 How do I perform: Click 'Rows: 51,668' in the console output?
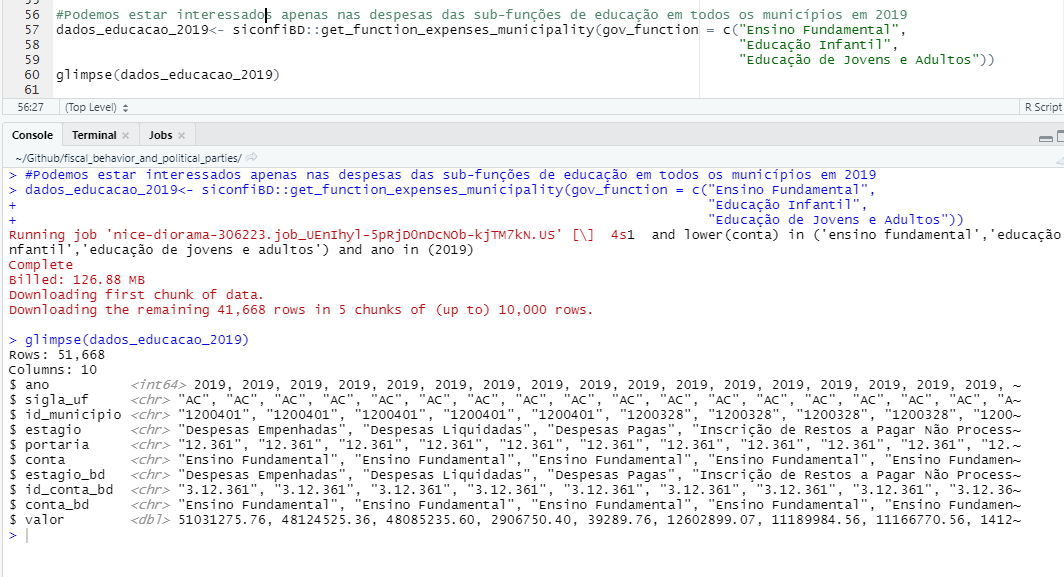(x=57, y=354)
